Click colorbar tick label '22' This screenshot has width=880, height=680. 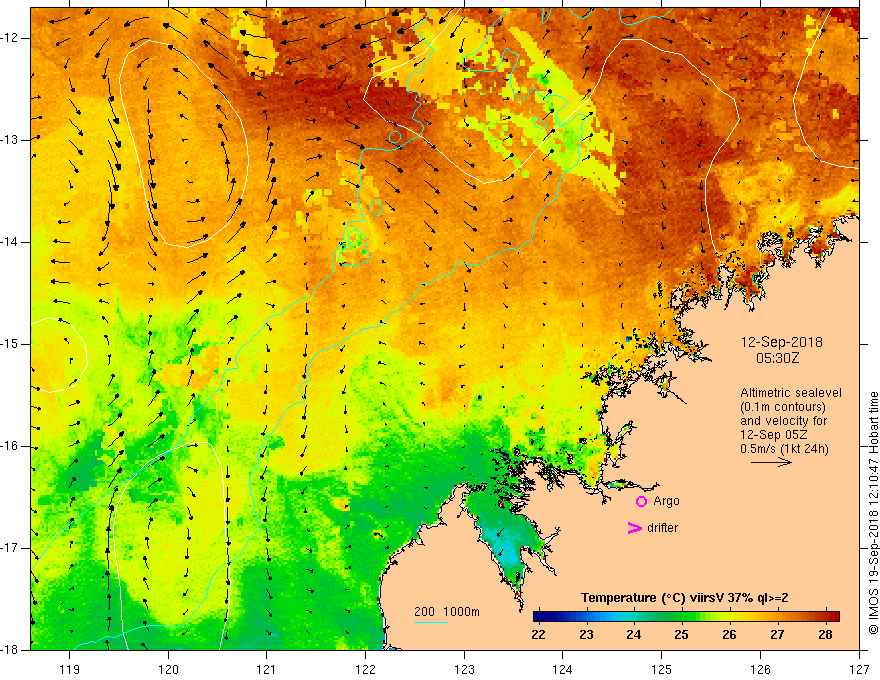(538, 635)
